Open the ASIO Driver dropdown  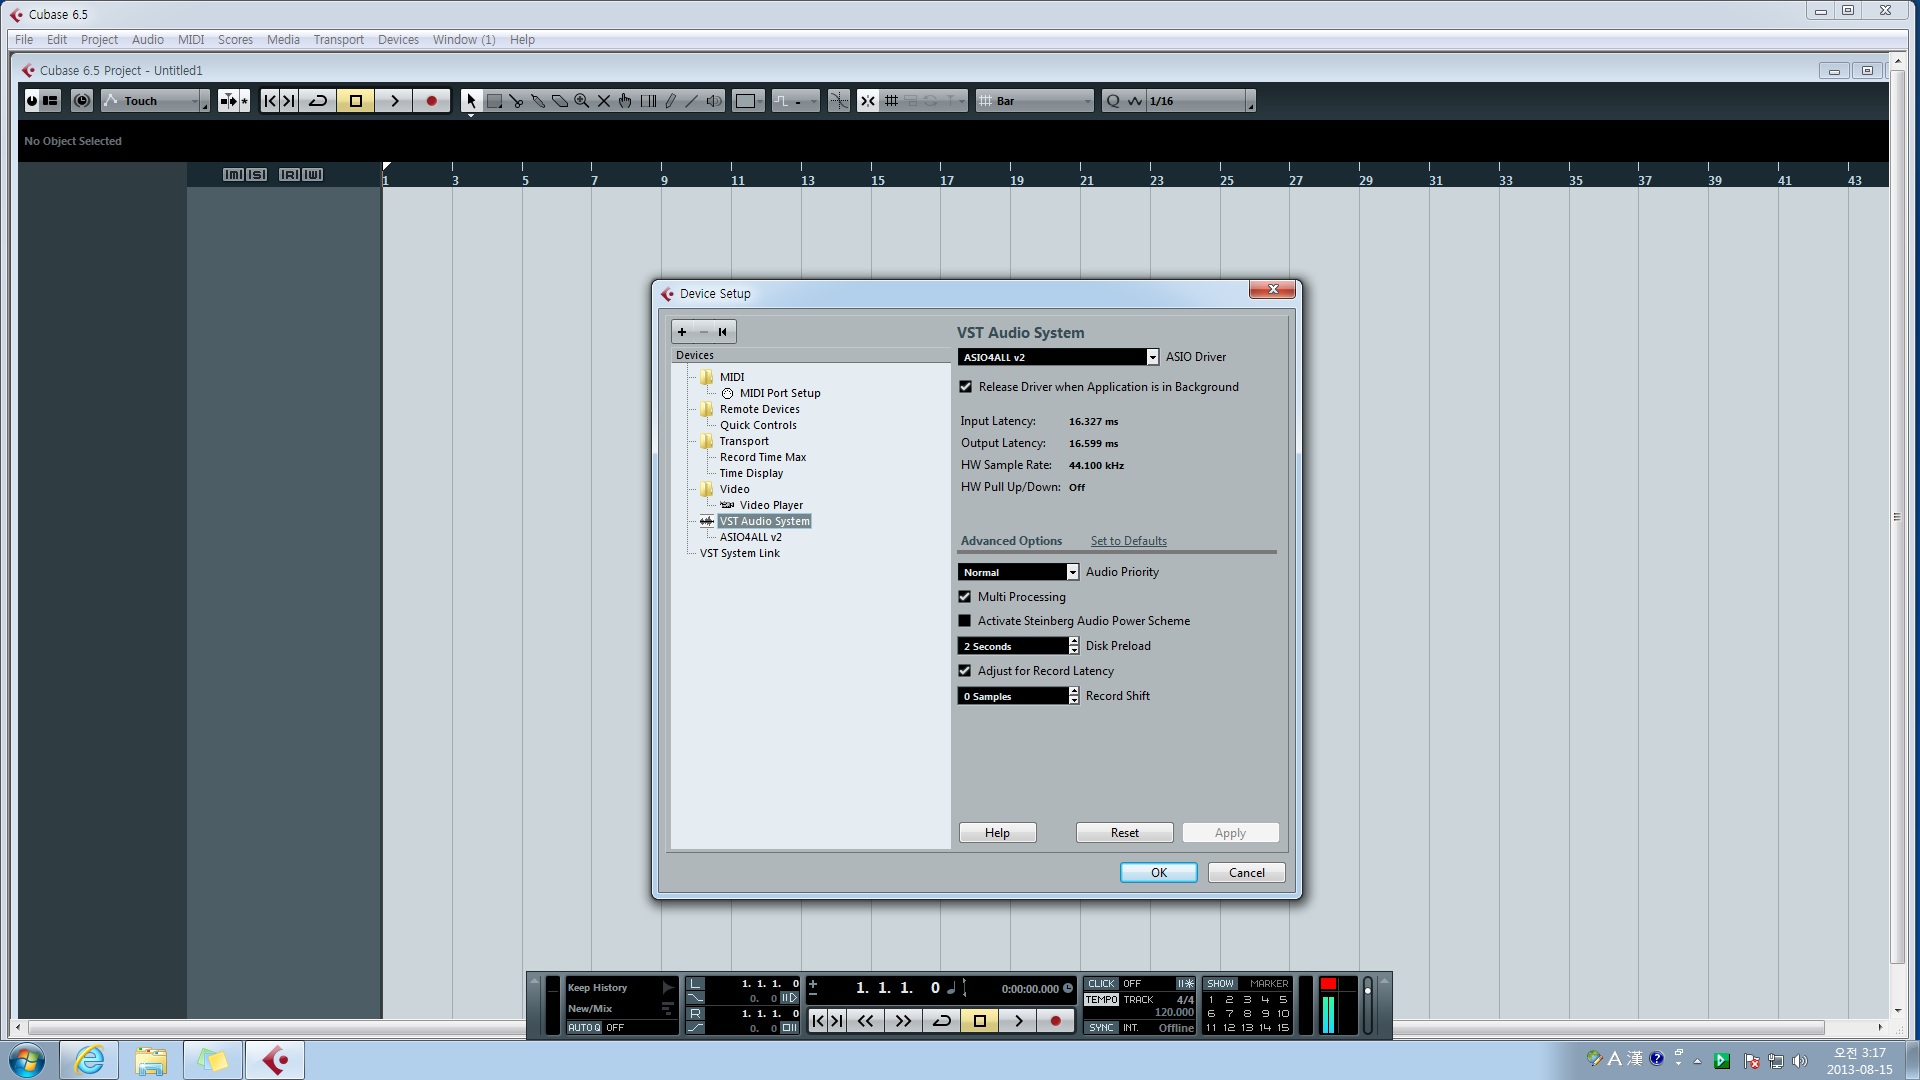tap(1058, 357)
